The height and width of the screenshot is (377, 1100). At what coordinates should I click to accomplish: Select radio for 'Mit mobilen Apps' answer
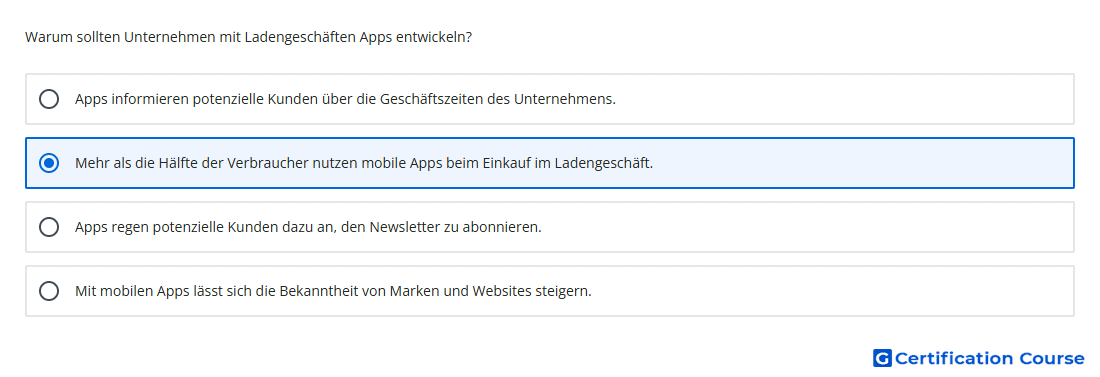[x=48, y=291]
